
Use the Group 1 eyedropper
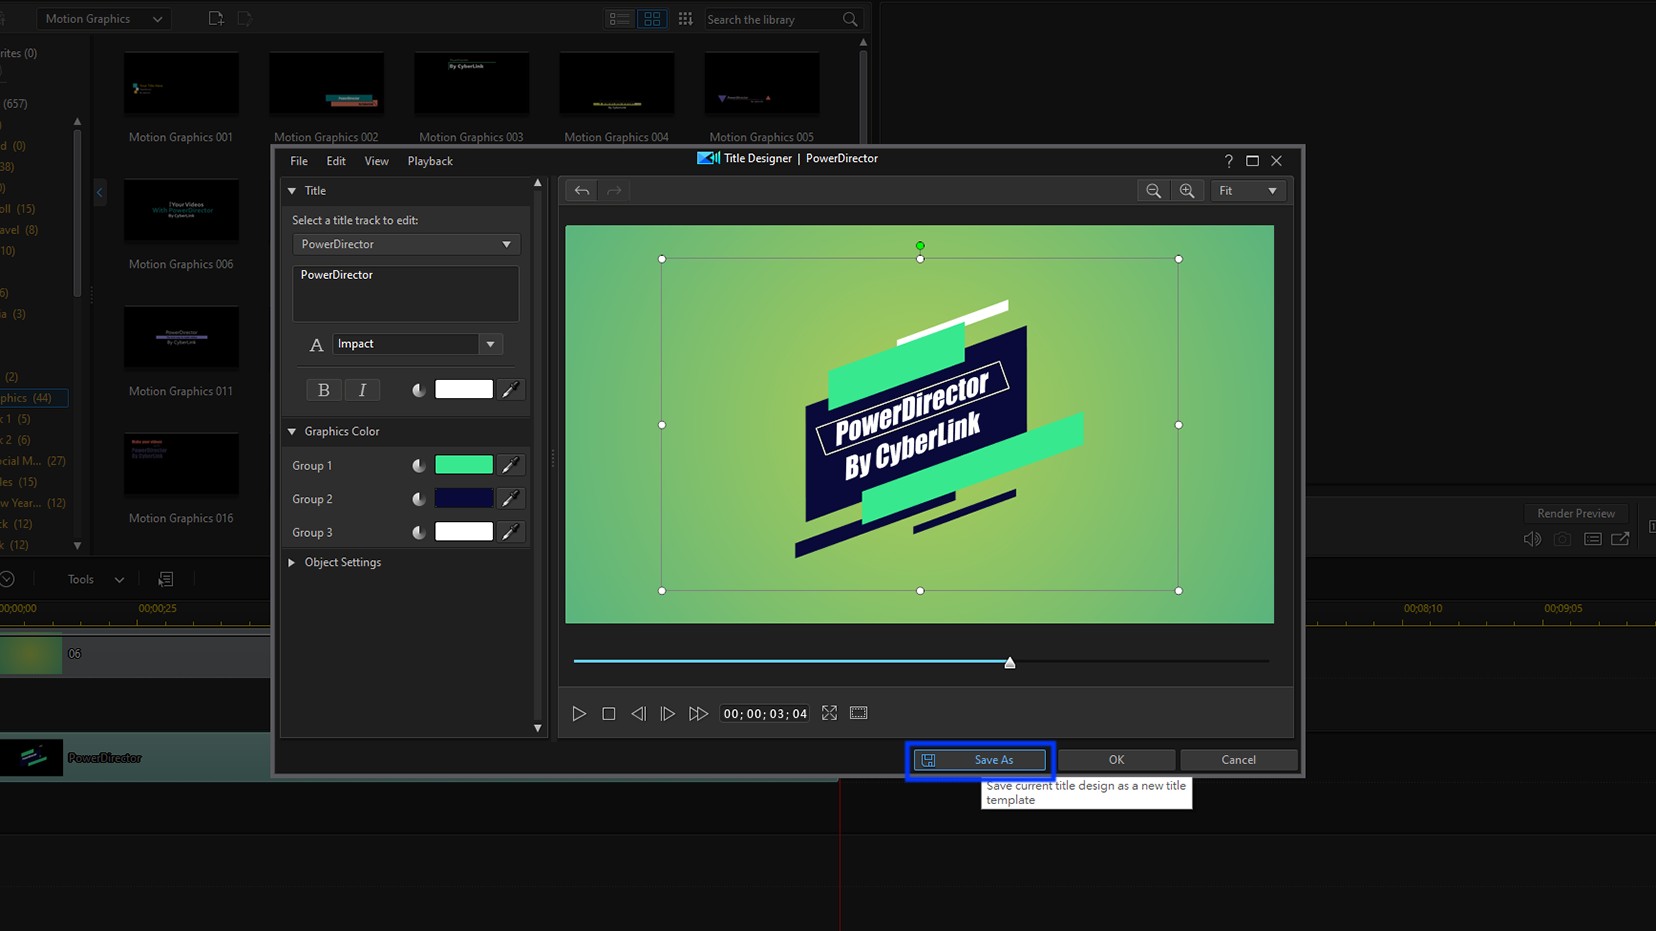(511, 465)
